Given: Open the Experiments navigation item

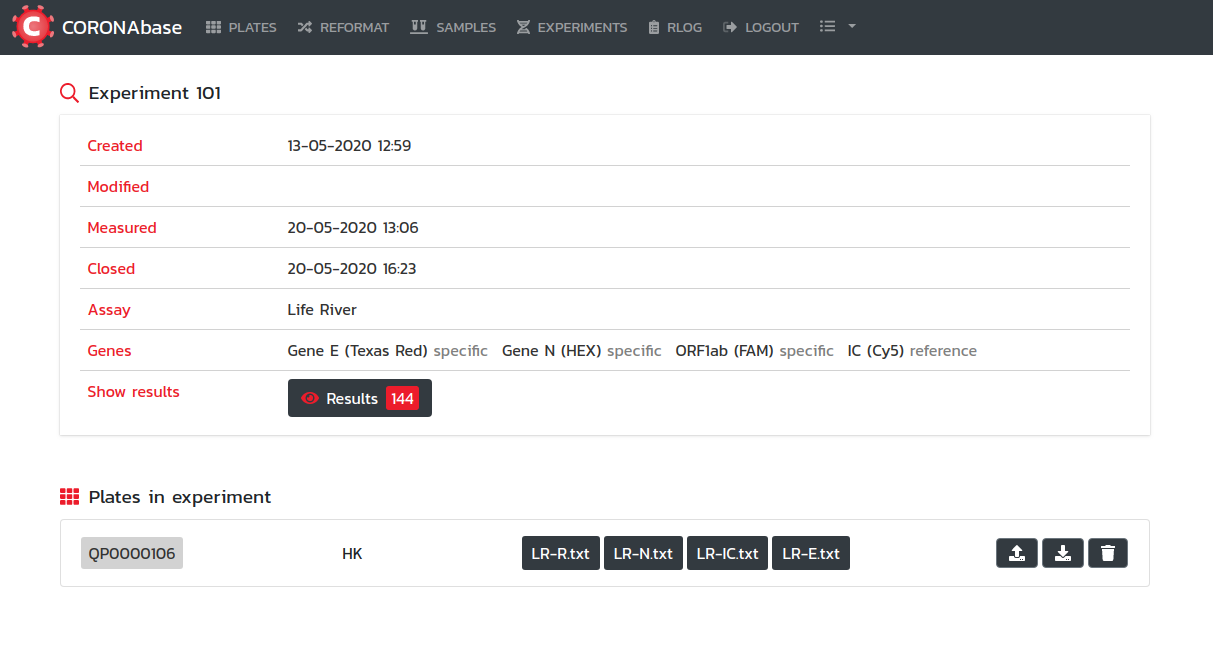Looking at the screenshot, I should pos(572,27).
